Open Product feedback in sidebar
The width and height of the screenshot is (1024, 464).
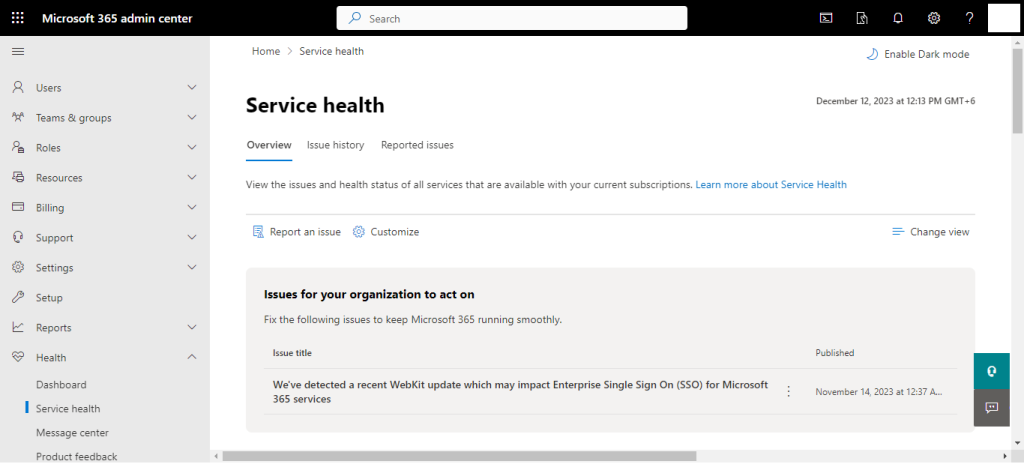[76, 456]
